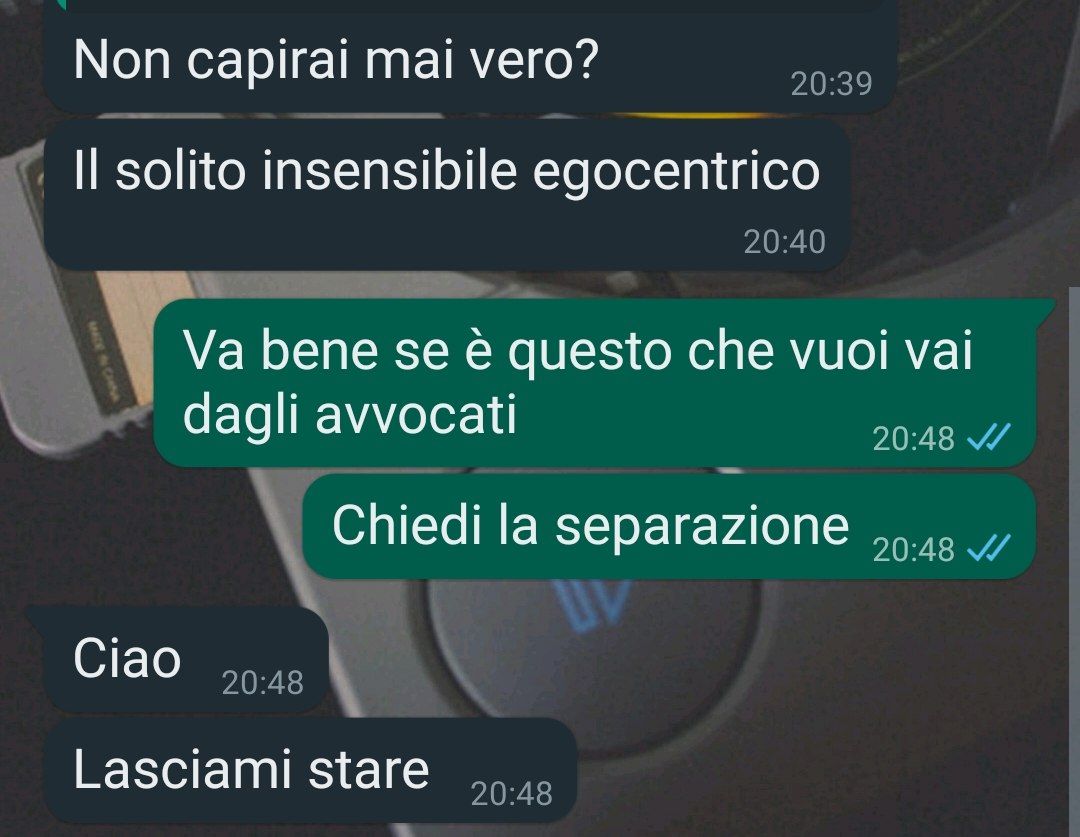This screenshot has height=837, width=1080.
Task: Select the 'Il solito insensibile egocentrico' message
Action: point(446,195)
